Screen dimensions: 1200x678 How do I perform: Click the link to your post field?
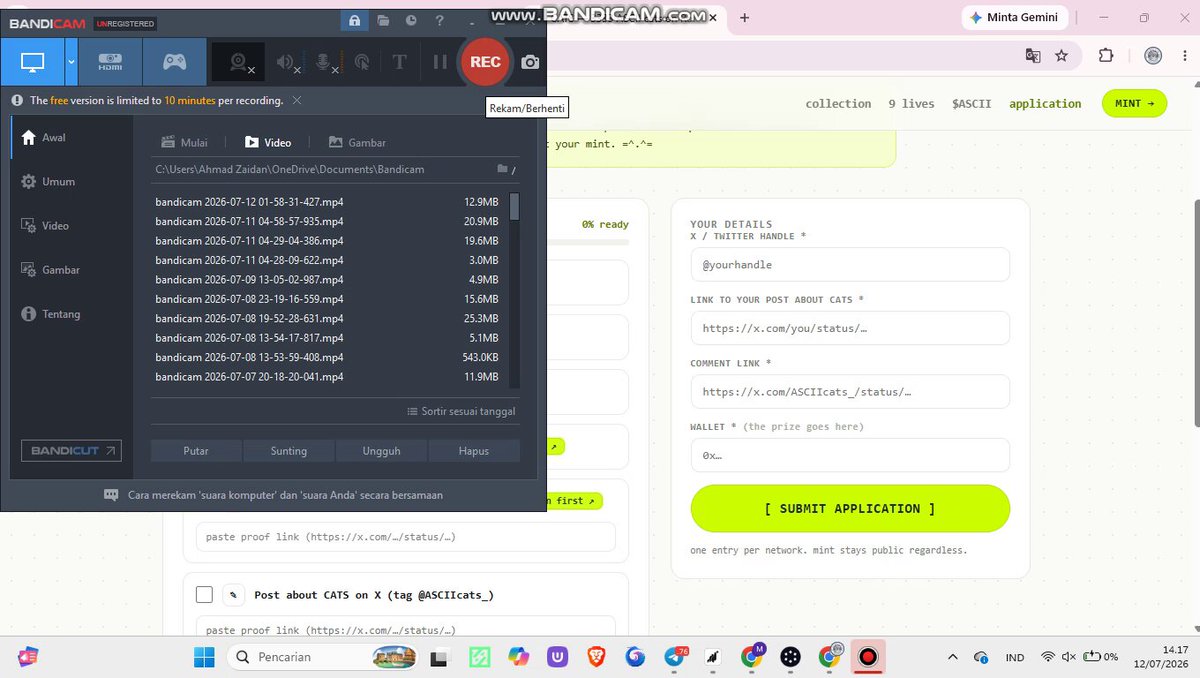850,328
